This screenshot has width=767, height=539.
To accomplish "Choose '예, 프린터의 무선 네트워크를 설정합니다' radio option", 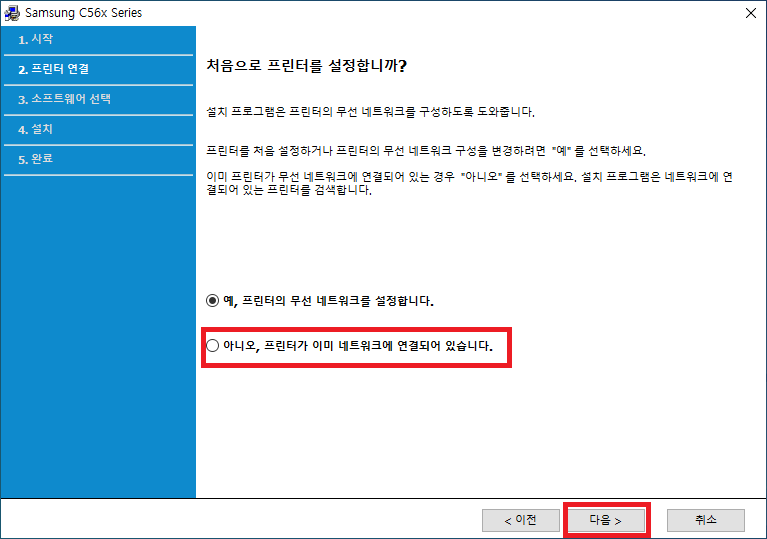I will point(211,300).
